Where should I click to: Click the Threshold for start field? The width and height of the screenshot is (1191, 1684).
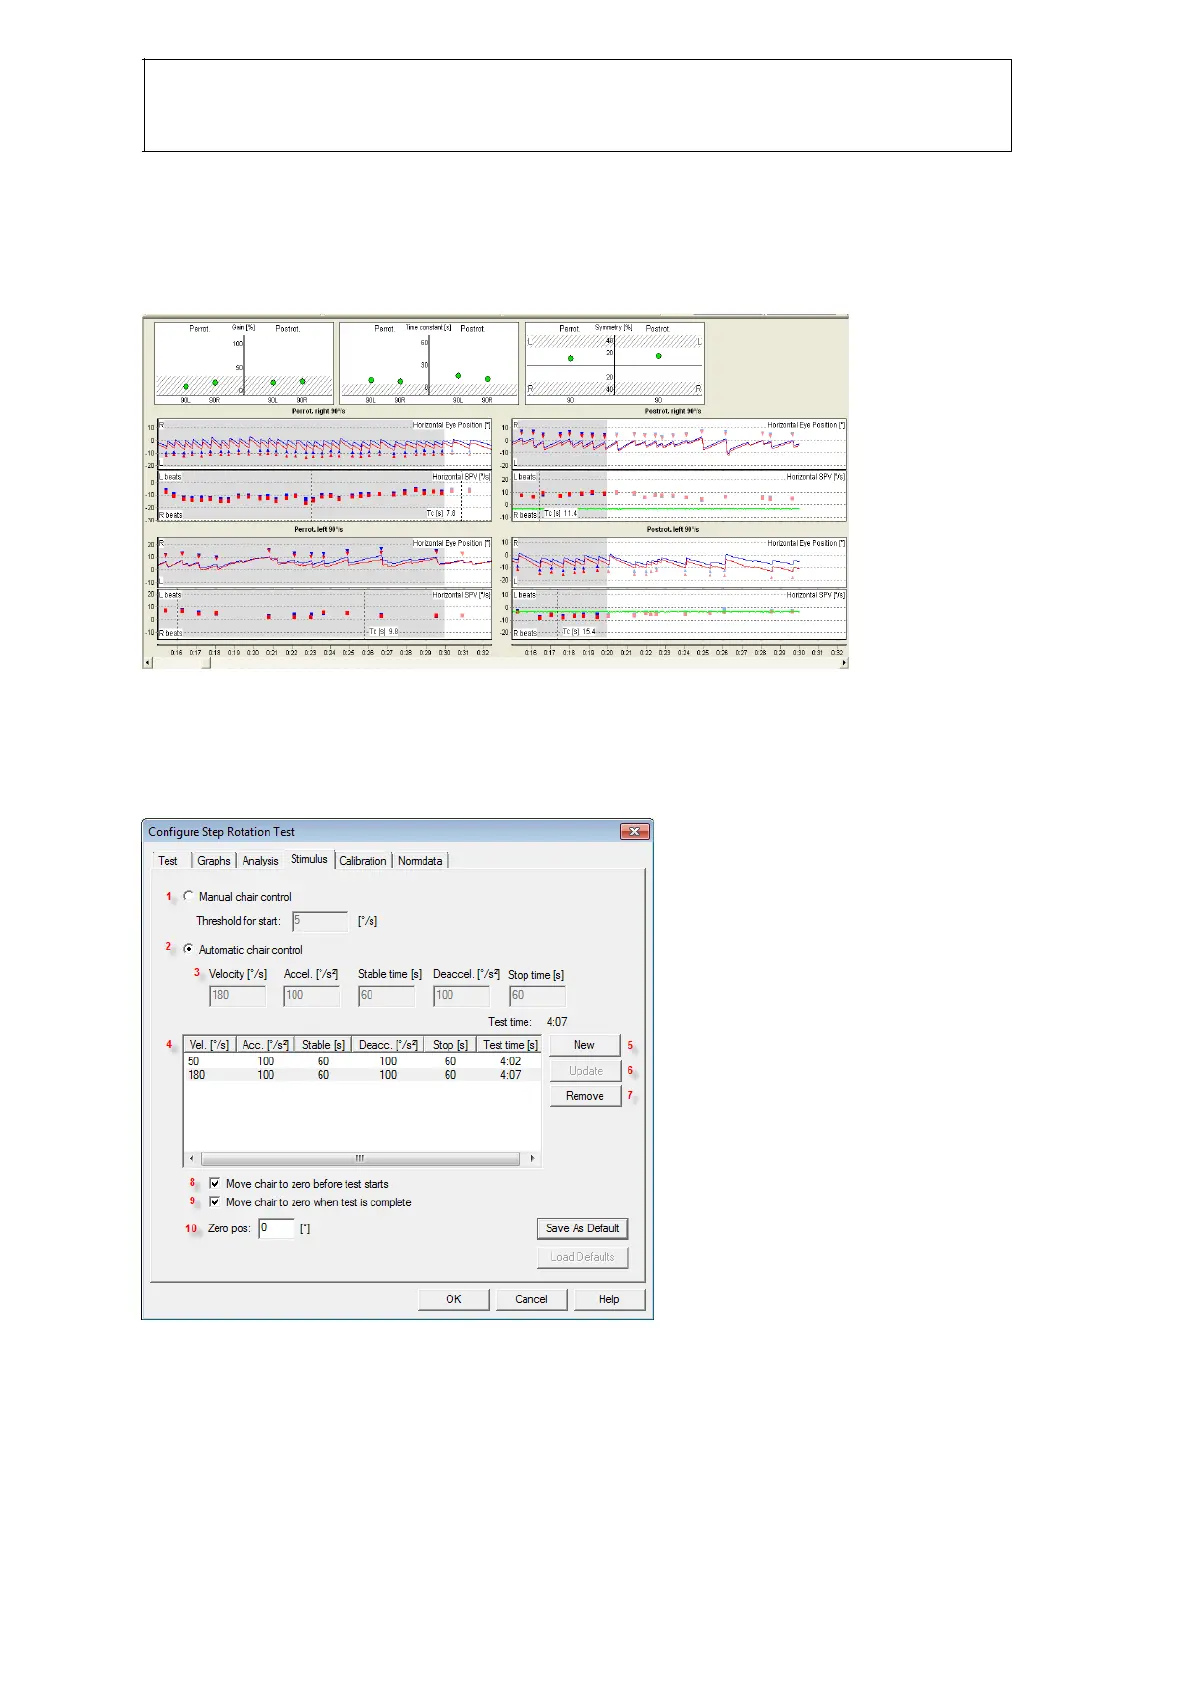[x=320, y=921]
